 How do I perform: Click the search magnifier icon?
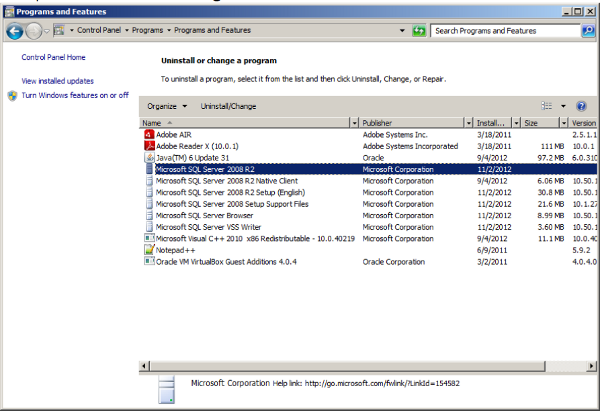588,31
